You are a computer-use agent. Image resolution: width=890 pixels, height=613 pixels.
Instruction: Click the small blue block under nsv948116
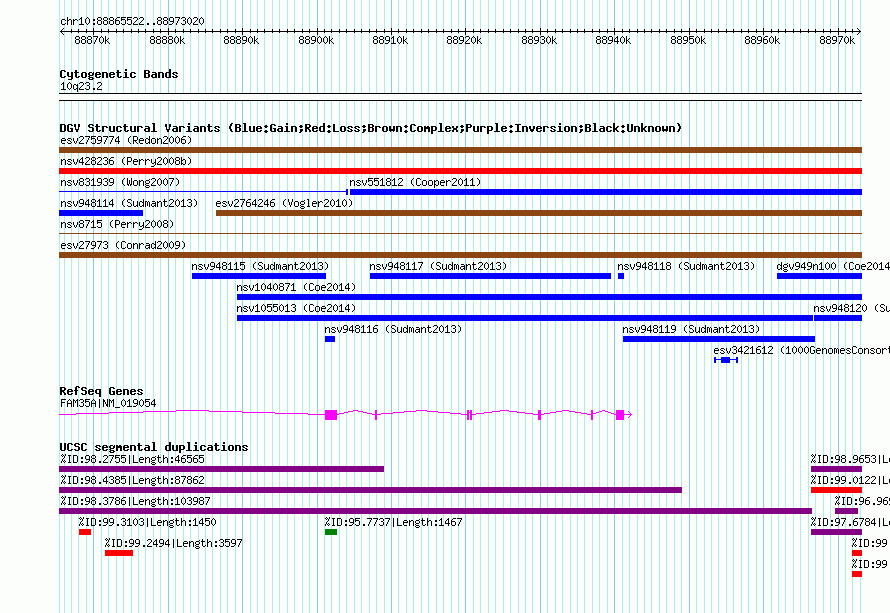click(330, 339)
